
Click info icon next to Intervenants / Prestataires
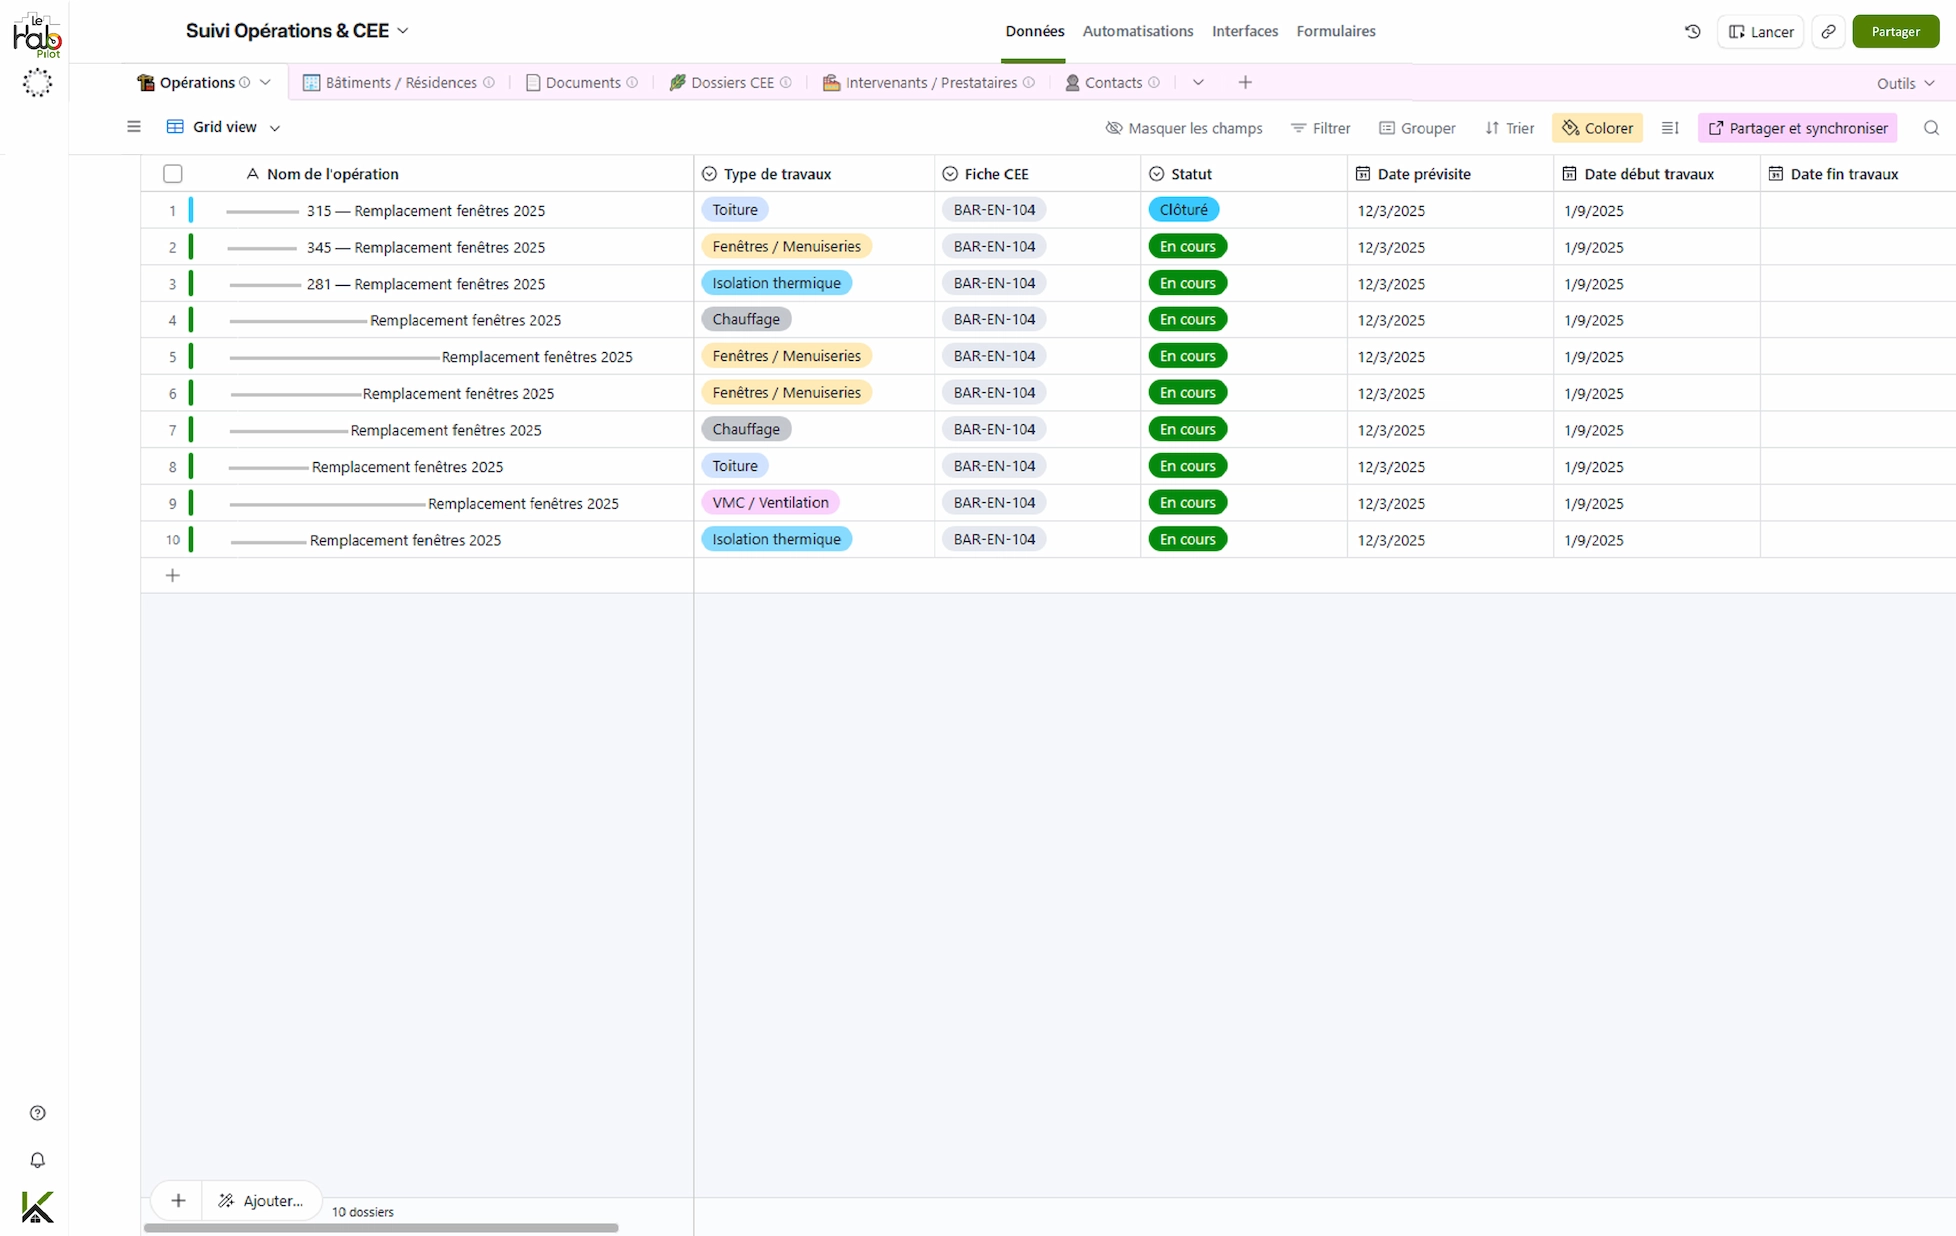pos(1029,83)
